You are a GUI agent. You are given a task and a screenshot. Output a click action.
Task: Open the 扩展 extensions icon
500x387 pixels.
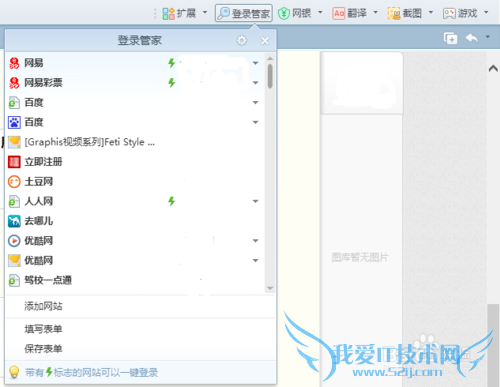168,14
